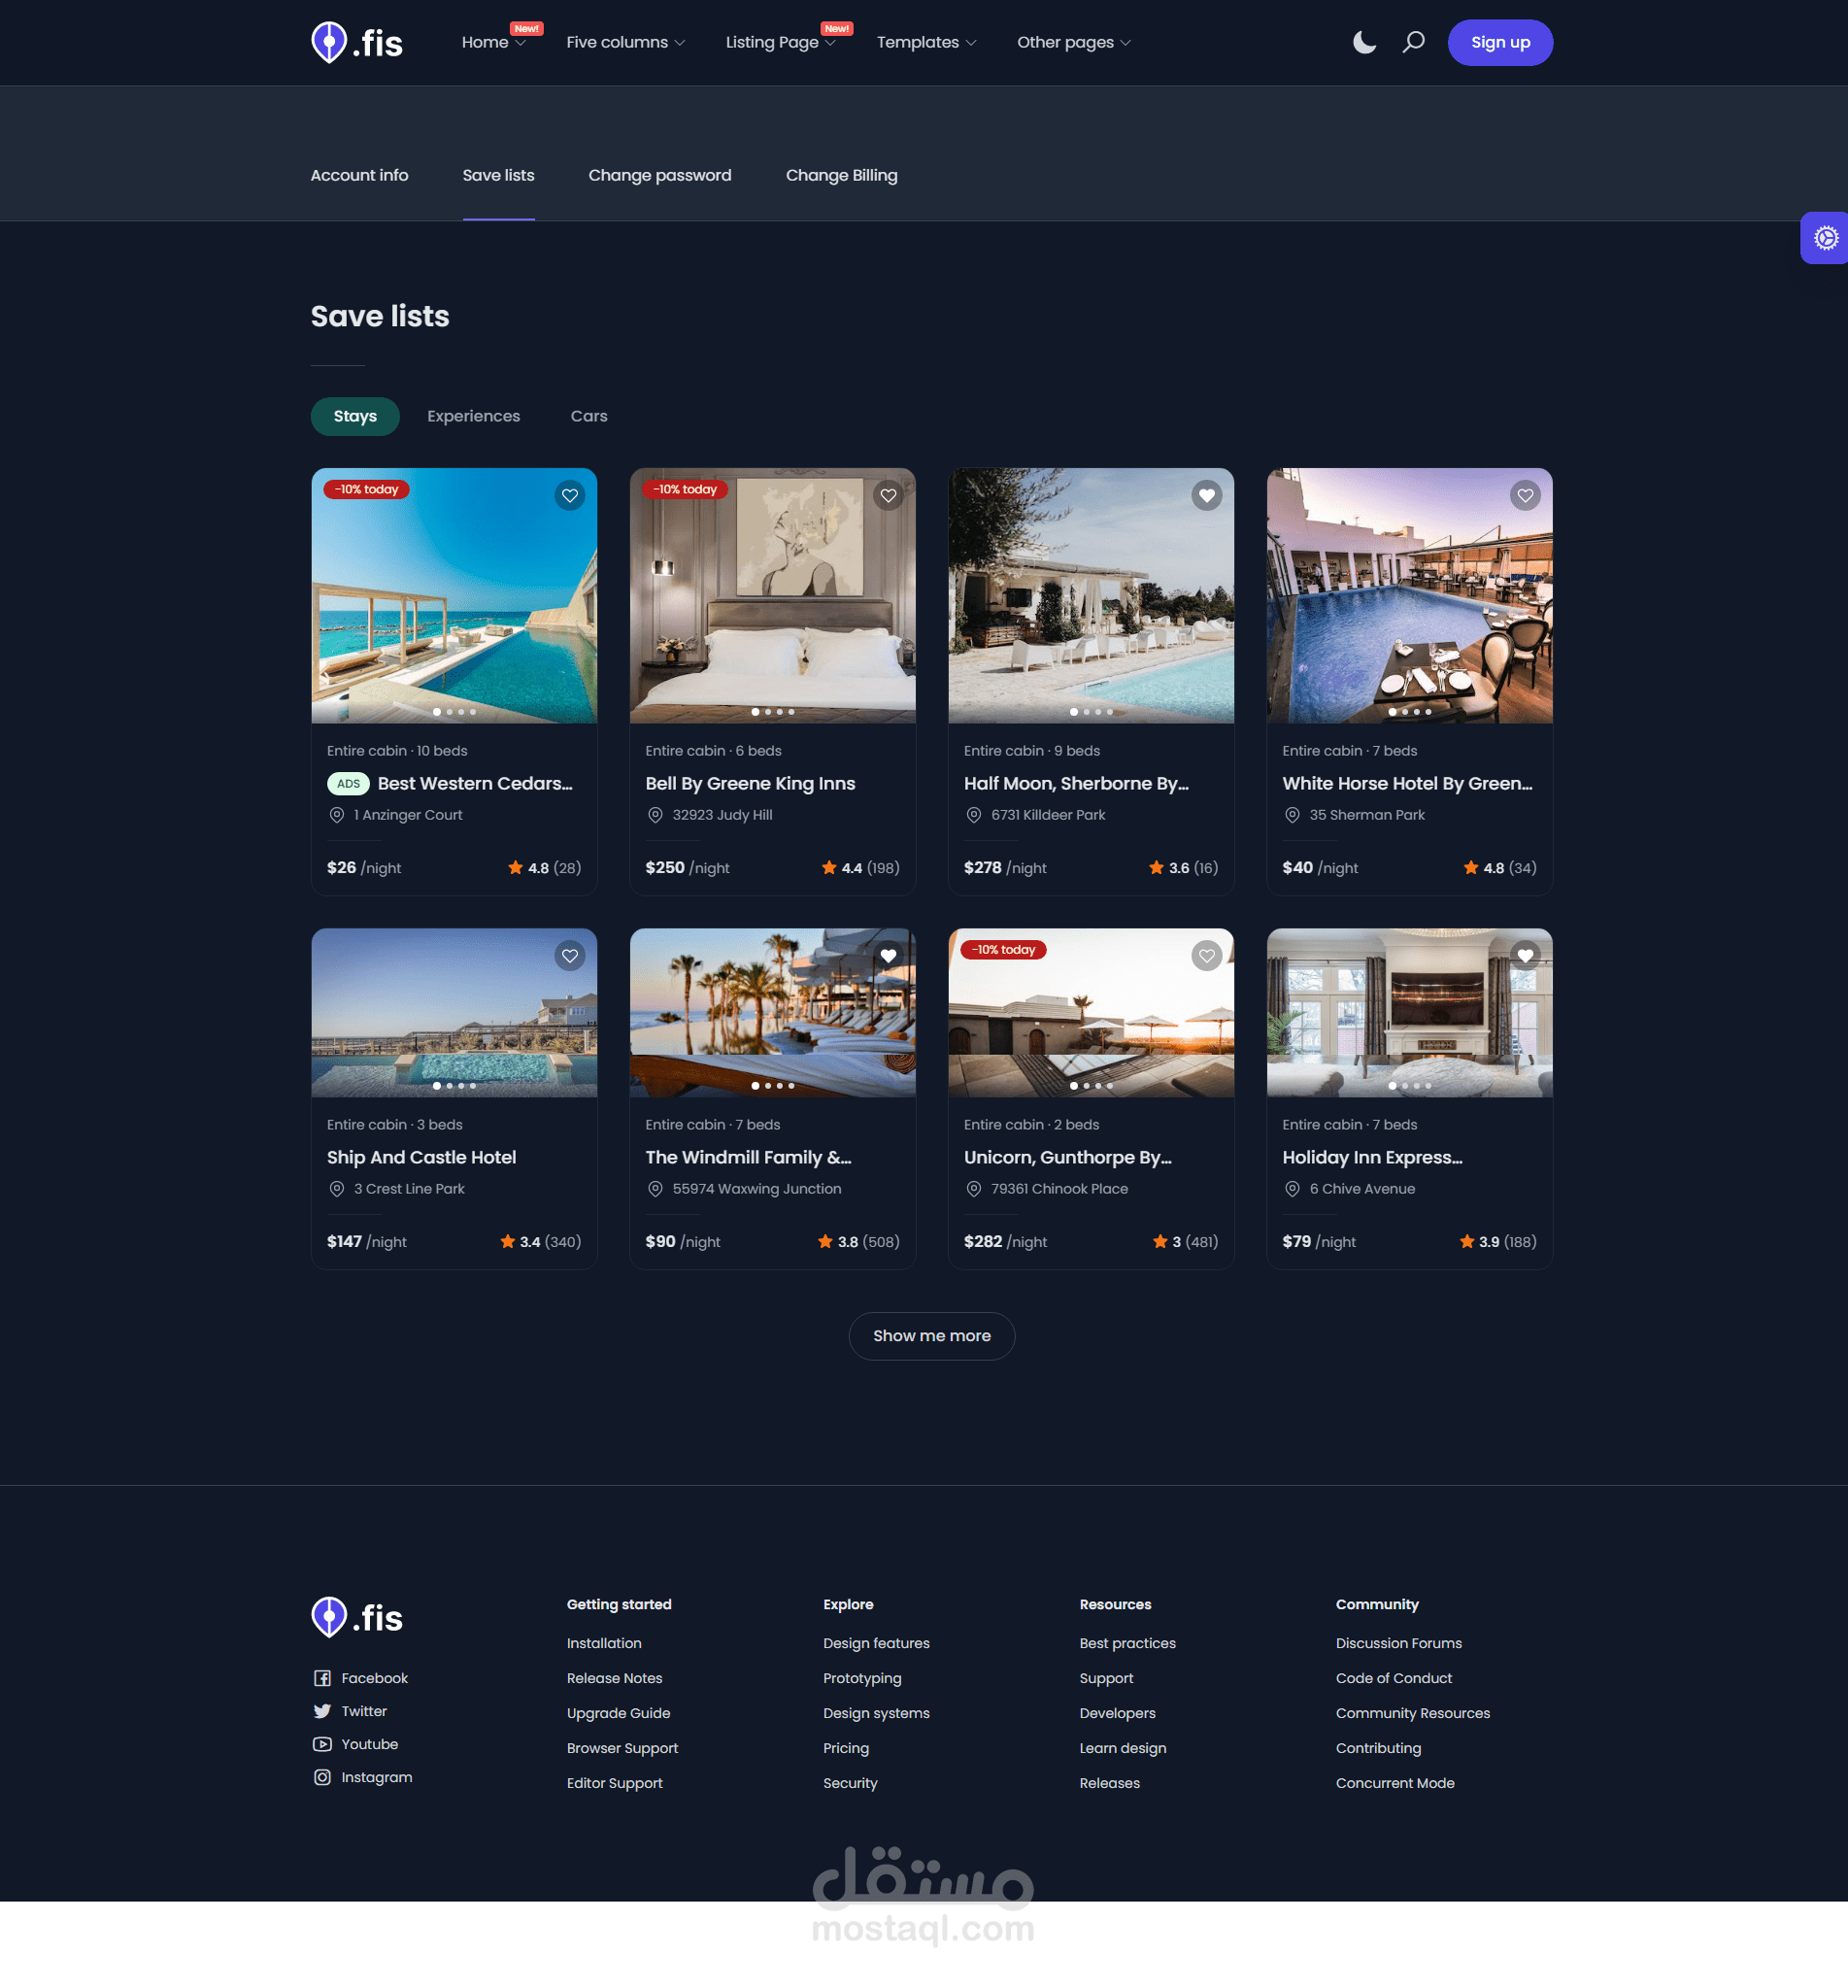This screenshot has height=1988, width=1848.
Task: Switch to the Experiences tab
Action: click(x=473, y=416)
